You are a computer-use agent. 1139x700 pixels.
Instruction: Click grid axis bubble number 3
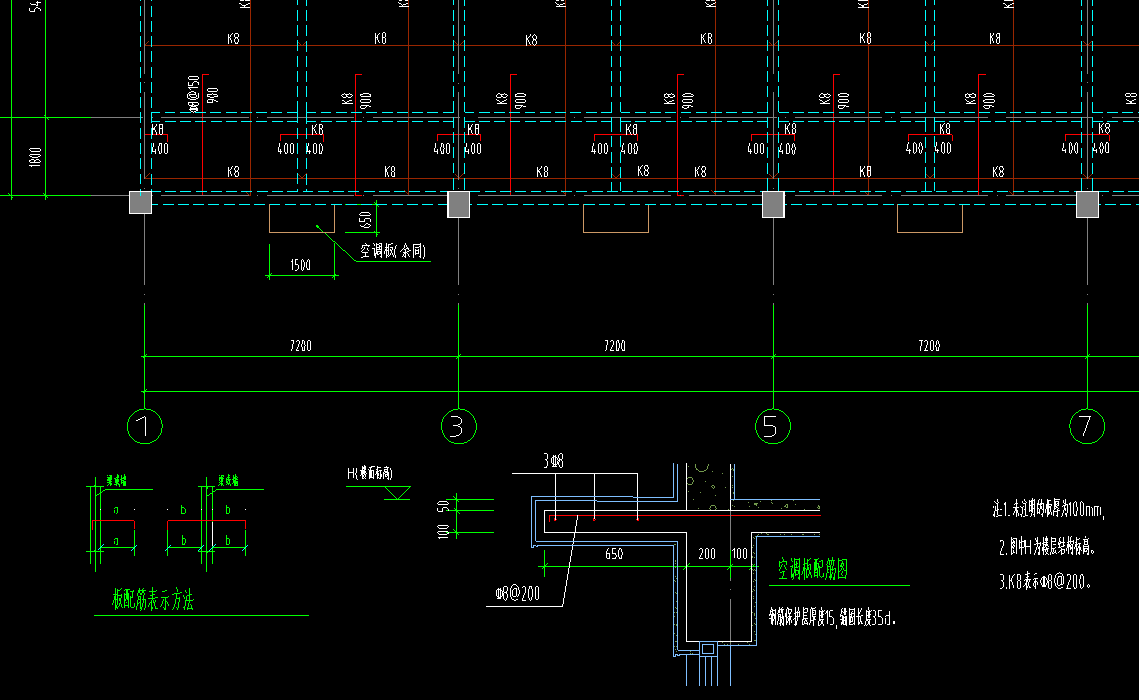tap(458, 426)
